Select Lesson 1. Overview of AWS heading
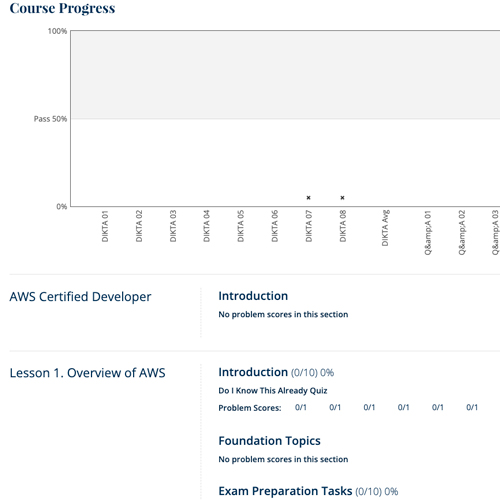Image resolution: width=500 pixels, height=500 pixels. 87,373
